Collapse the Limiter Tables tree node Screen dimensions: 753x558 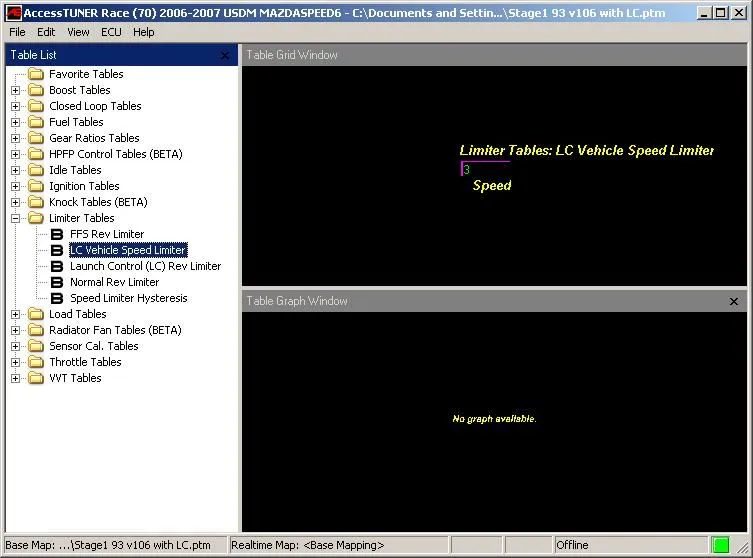click(x=16, y=218)
